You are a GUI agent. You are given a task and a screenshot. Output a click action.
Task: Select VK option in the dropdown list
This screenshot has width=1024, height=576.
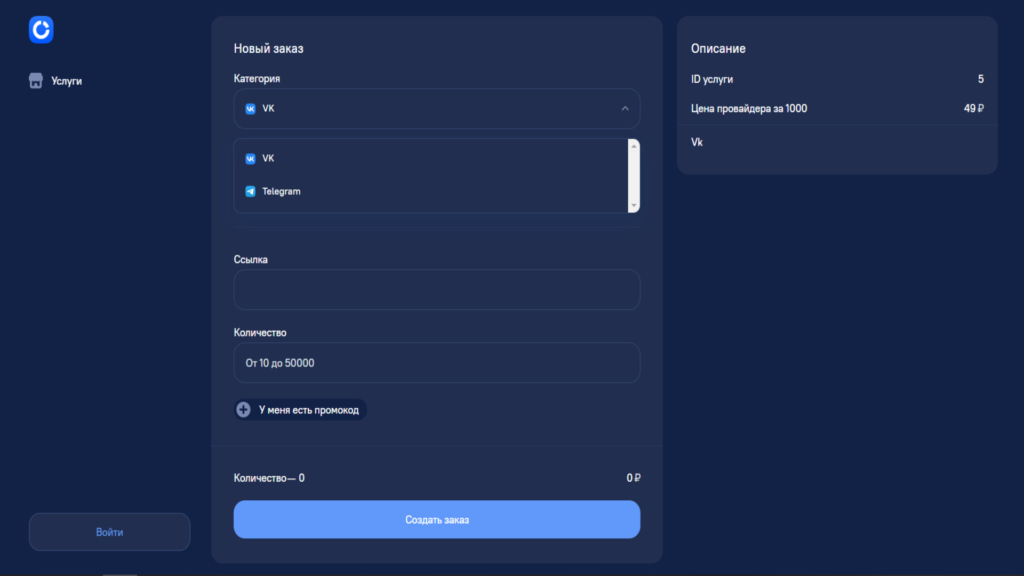click(431, 158)
